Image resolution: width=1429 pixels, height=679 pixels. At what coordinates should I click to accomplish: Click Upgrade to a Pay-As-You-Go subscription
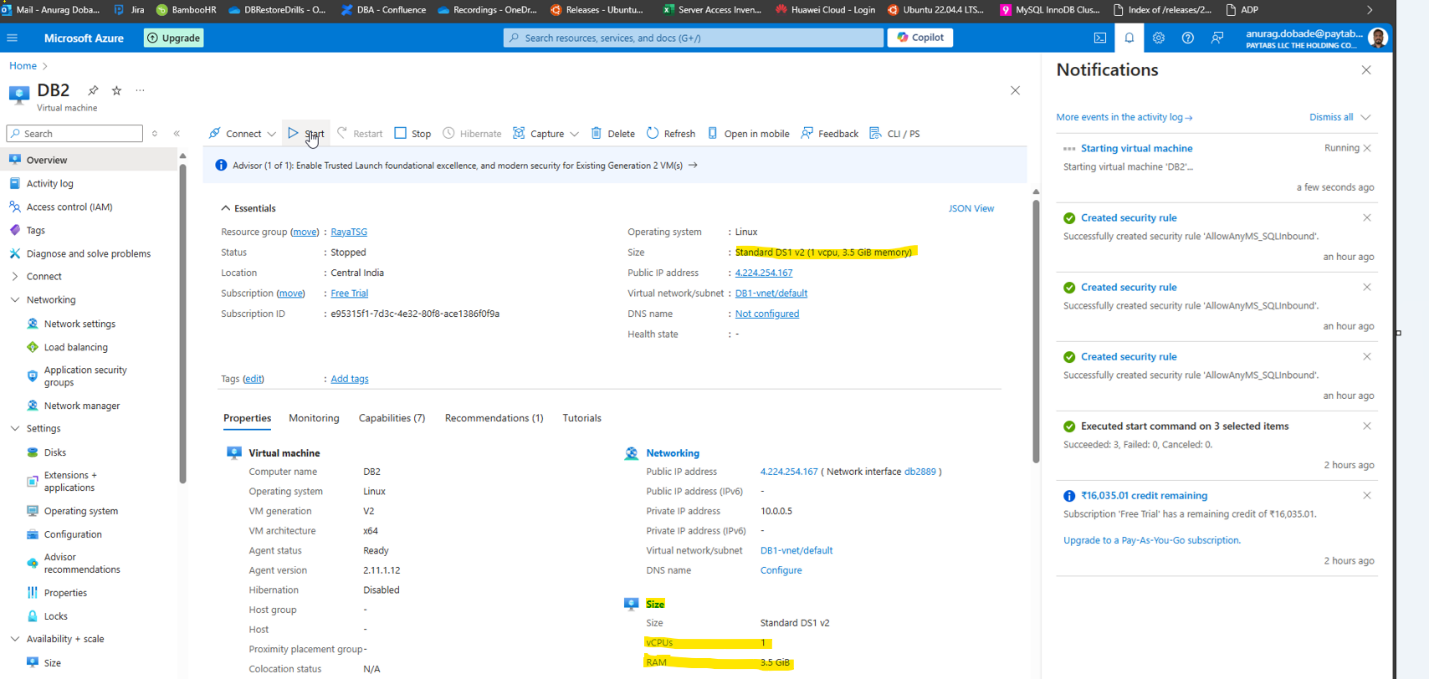tap(1152, 540)
